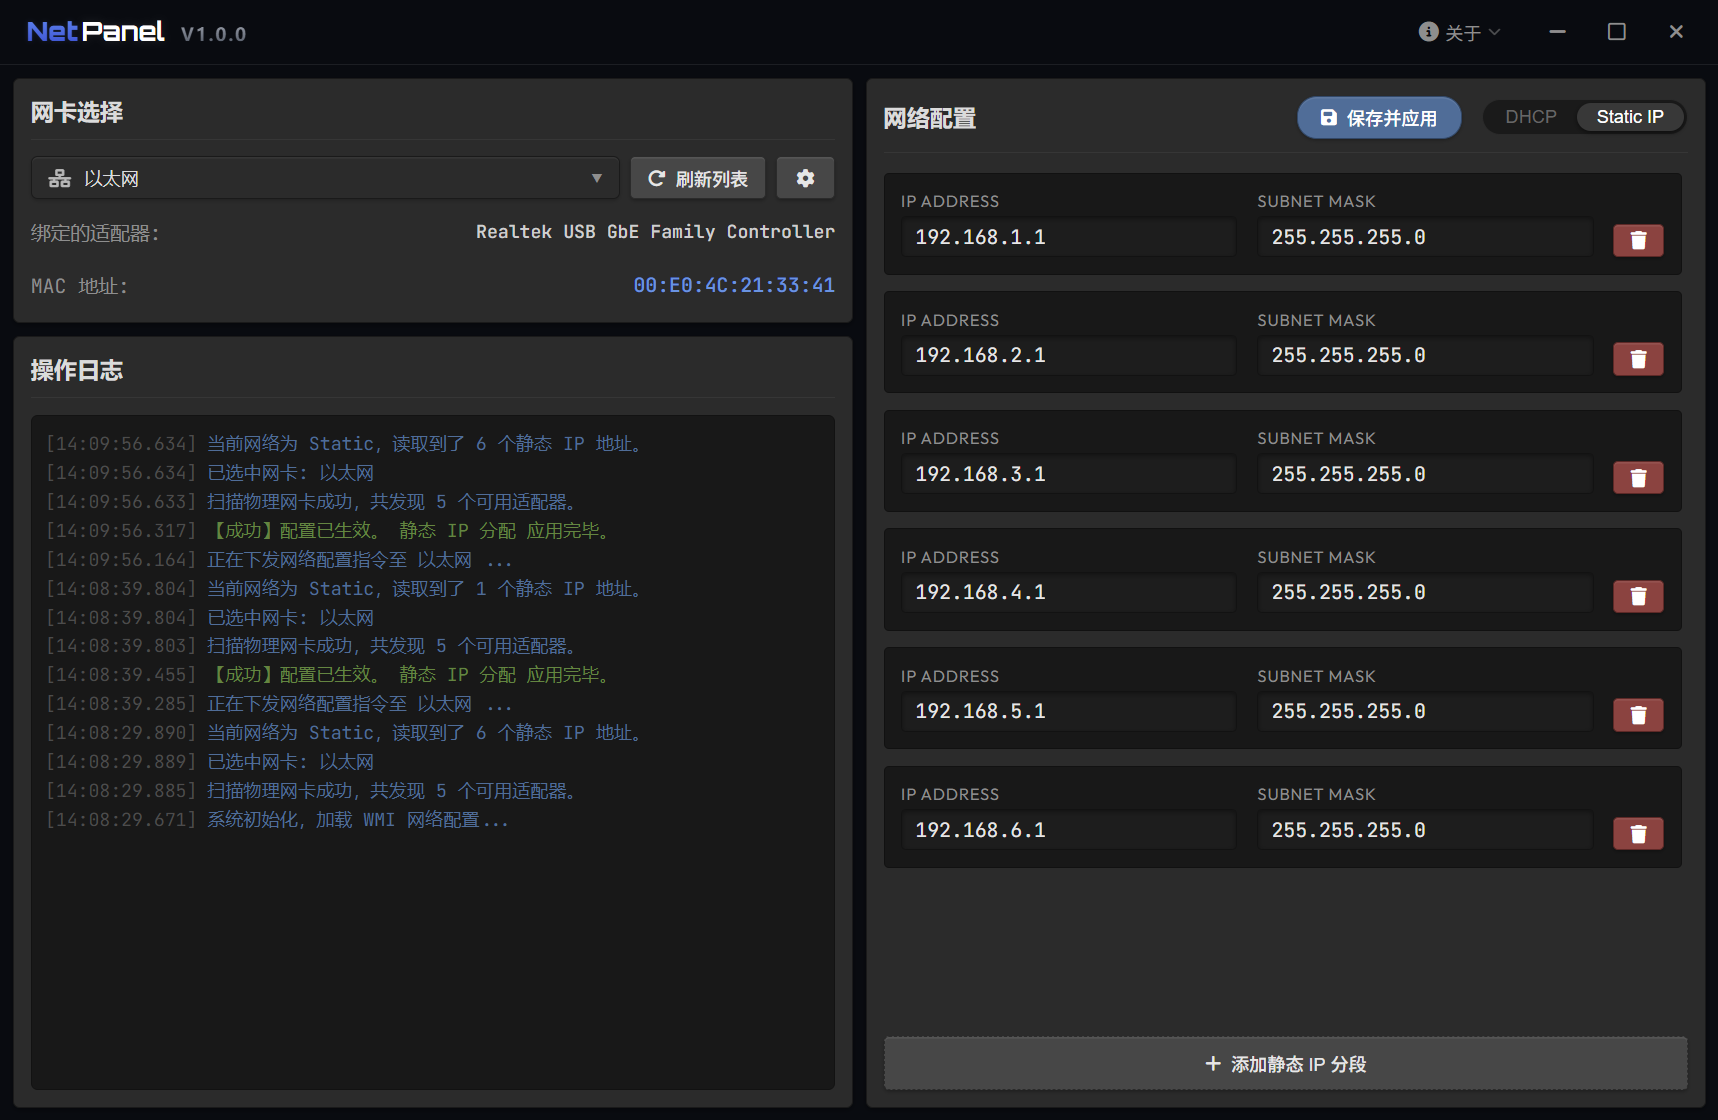Viewport: 1718px width, 1120px height.
Task: Open the 以太网 adapter dropdown
Action: pos(325,178)
